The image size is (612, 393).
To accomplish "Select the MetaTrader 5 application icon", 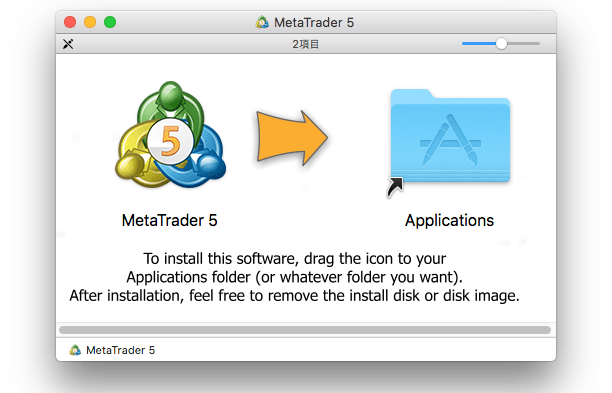I will click(170, 135).
